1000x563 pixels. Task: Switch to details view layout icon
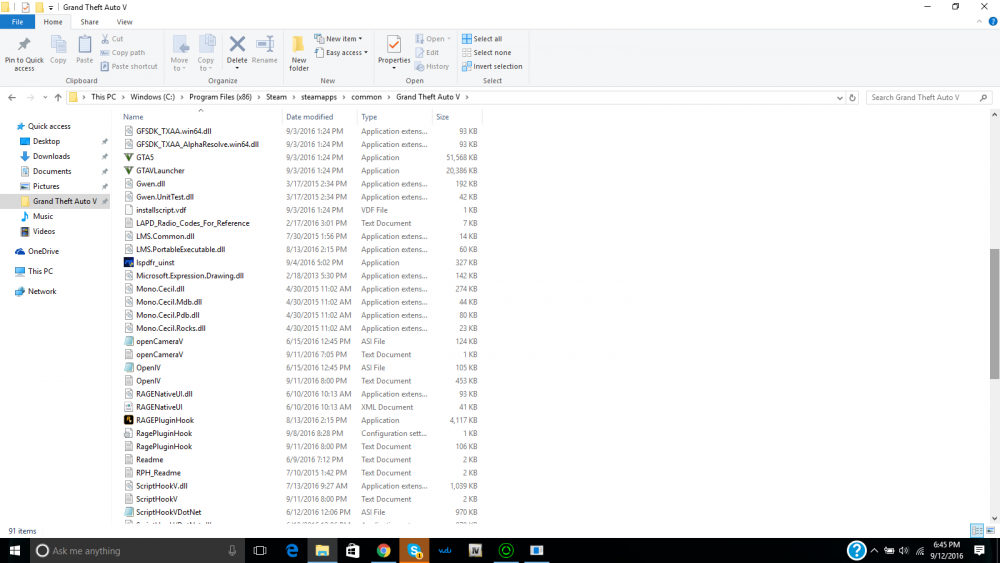976,530
